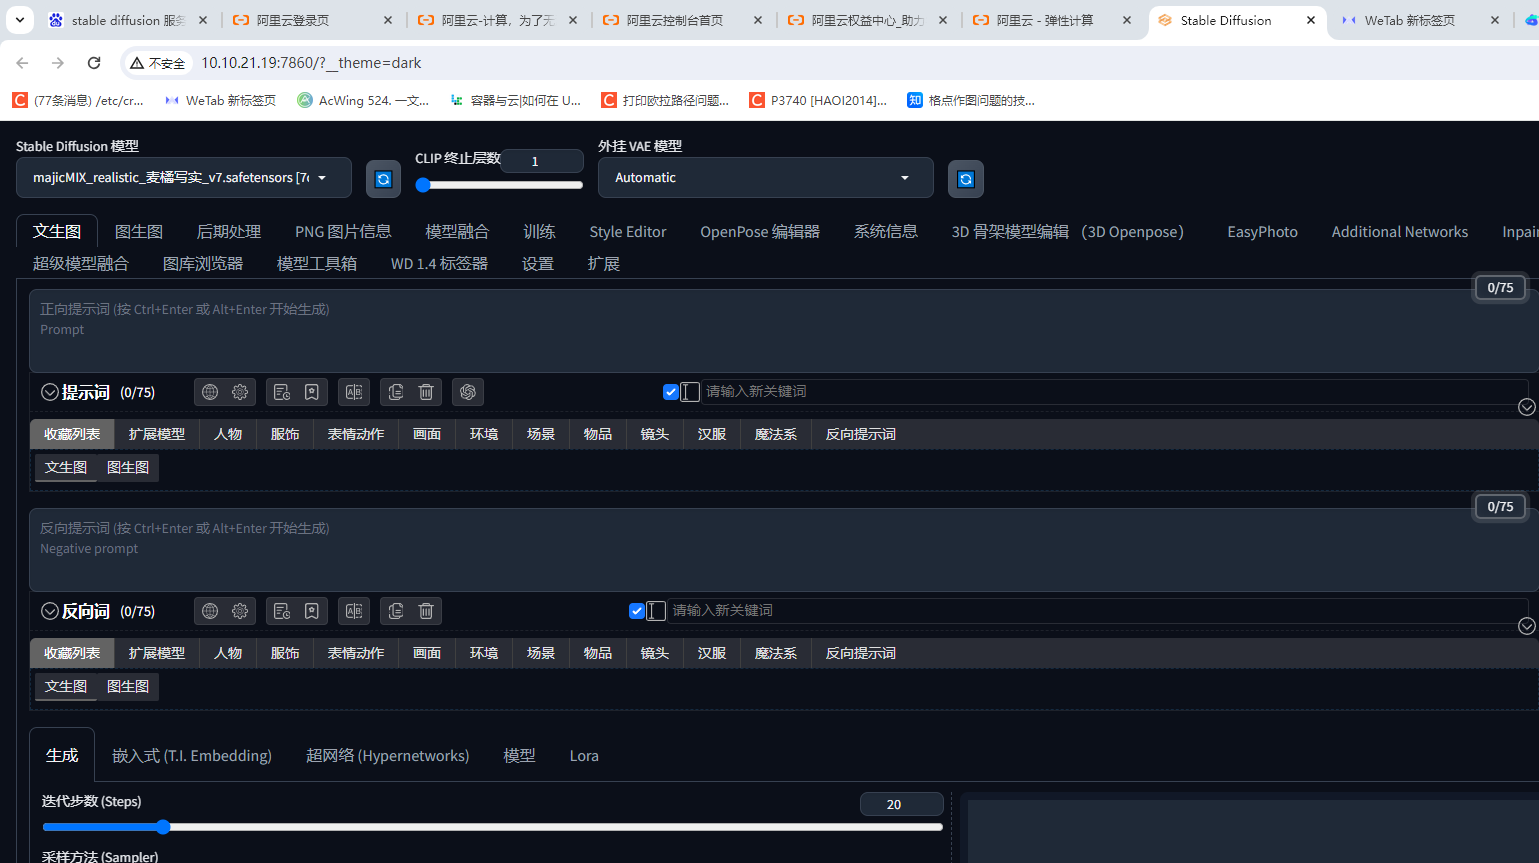Select 超网络 (Hypernetworks) tab
Image resolution: width=1539 pixels, height=863 pixels.
point(387,755)
